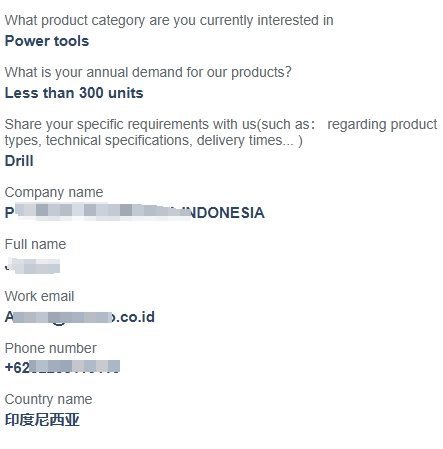
Task: Select the Less than 300 units value
Action: 74,93
